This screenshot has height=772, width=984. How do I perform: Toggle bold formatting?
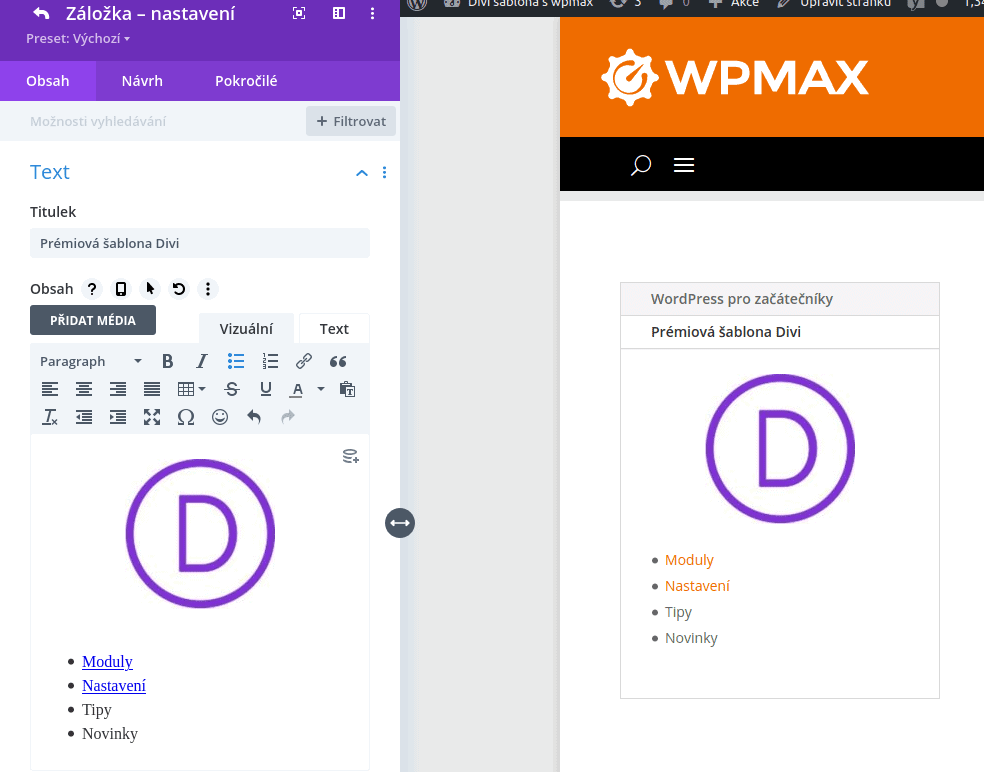pyautogui.click(x=168, y=362)
